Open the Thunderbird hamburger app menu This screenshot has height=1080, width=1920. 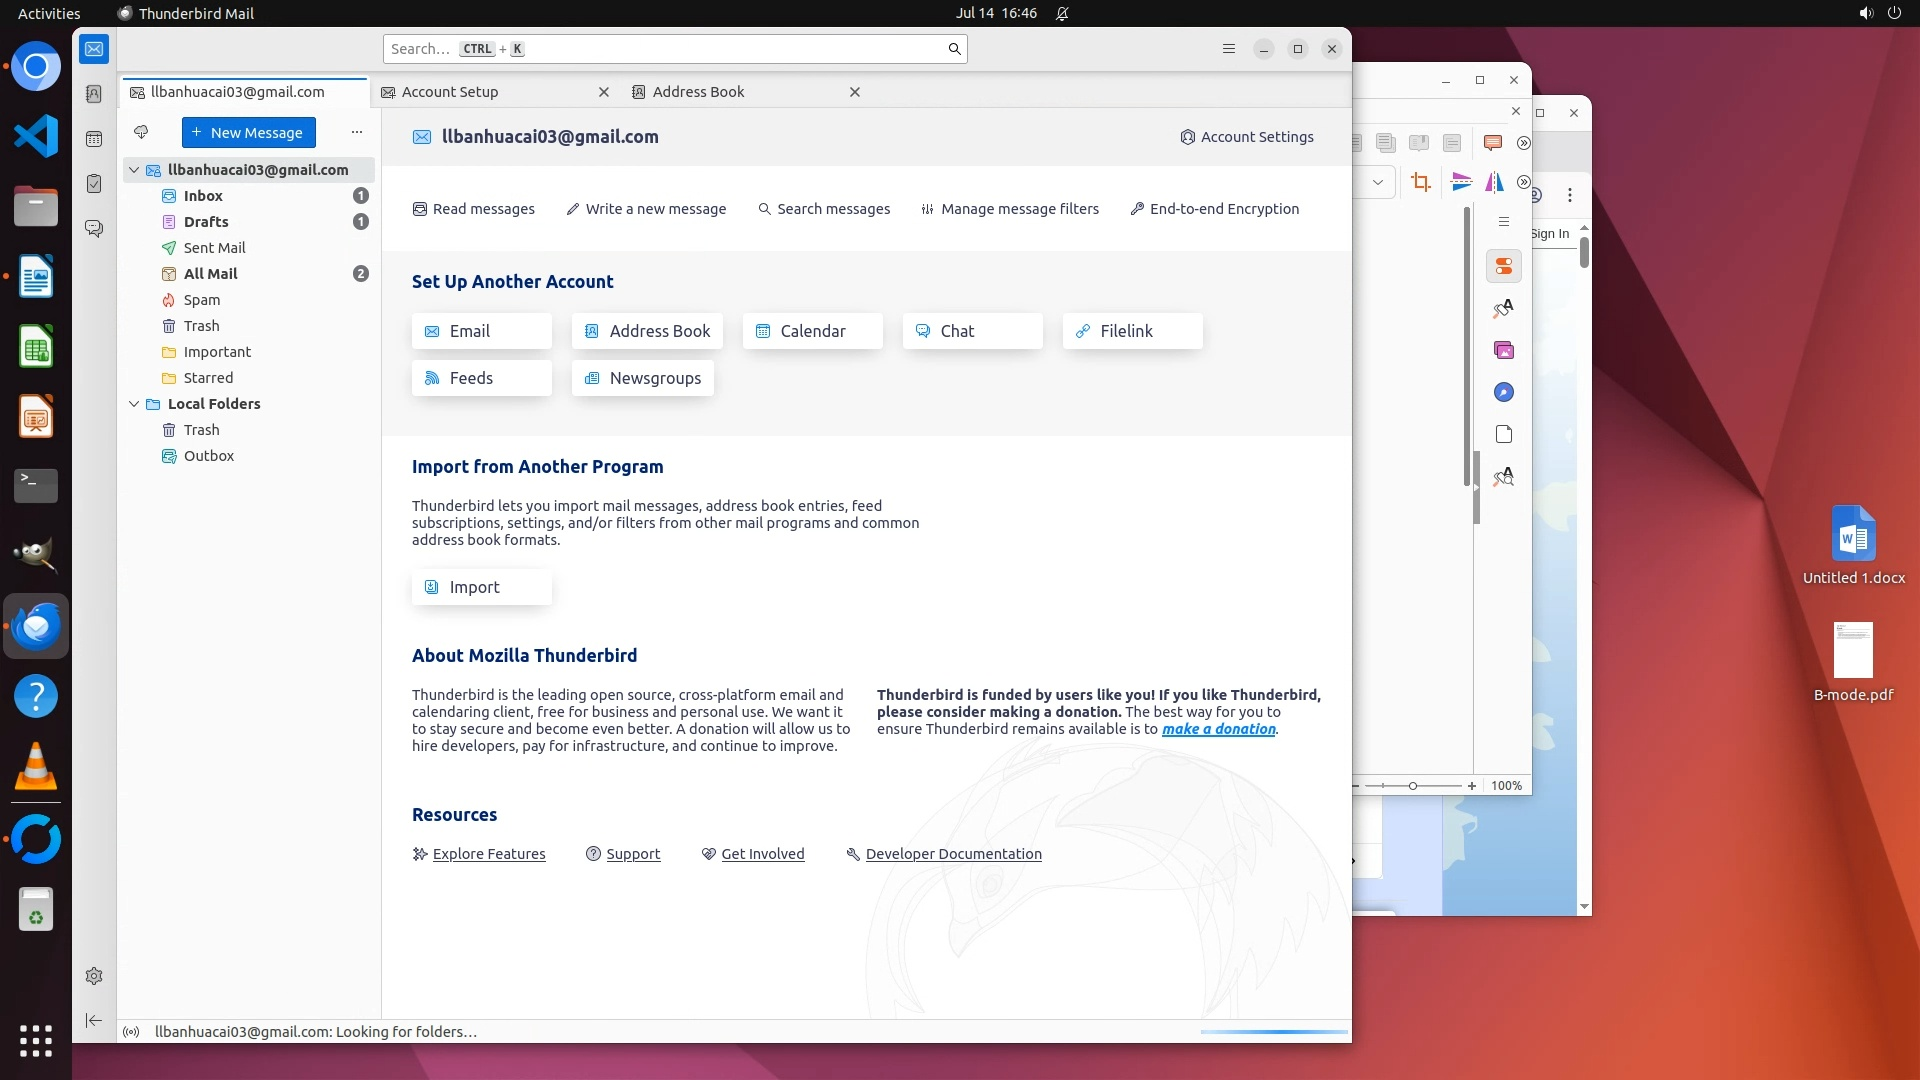click(1229, 49)
